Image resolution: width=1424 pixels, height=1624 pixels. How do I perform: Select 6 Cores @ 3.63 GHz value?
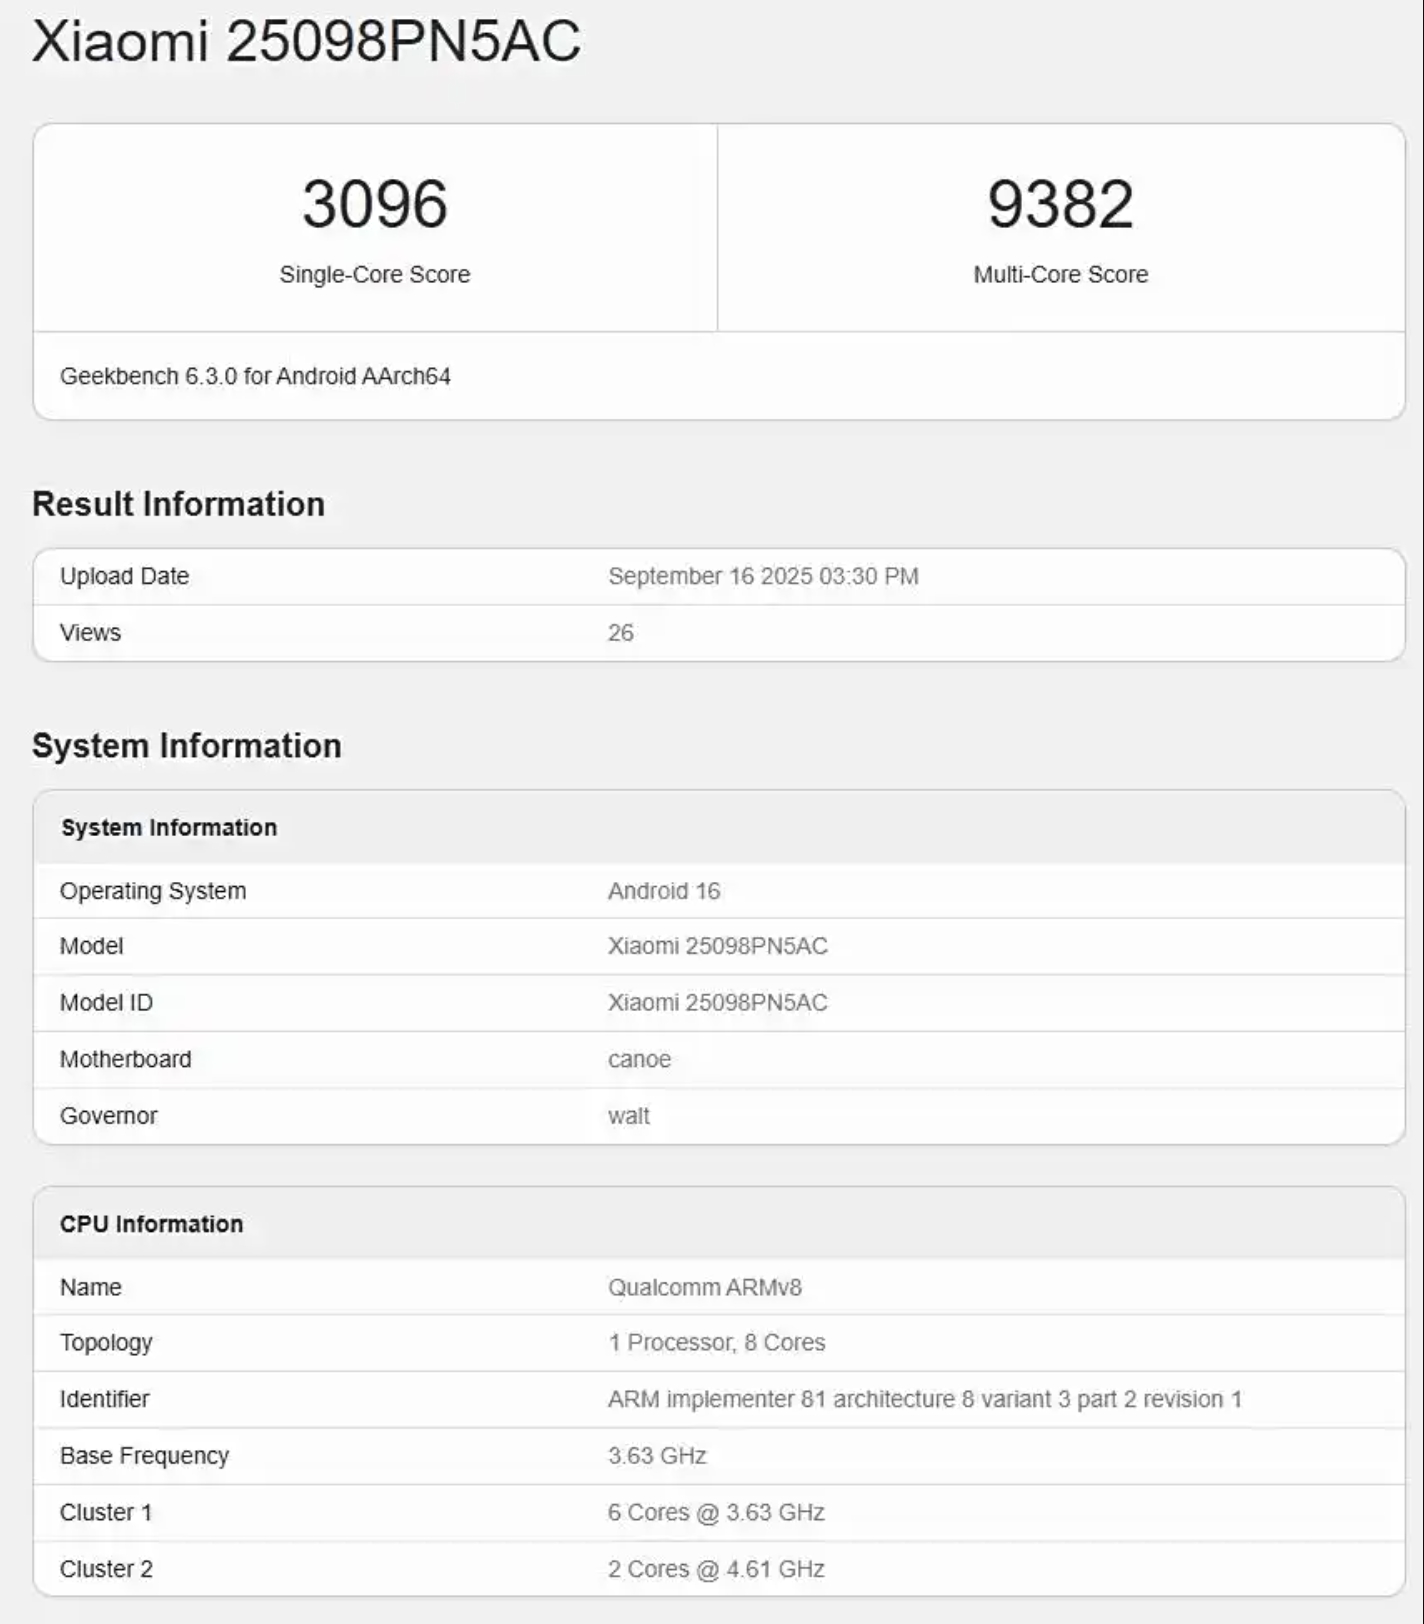pos(716,1512)
